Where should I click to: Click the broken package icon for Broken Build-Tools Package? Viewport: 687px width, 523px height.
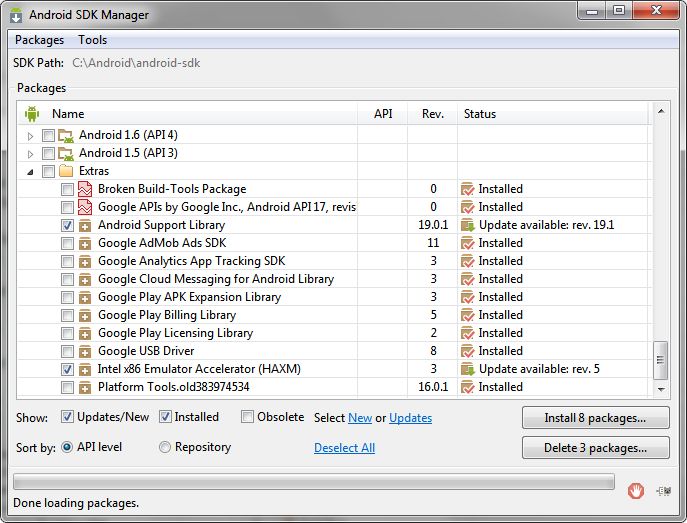[x=85, y=189]
